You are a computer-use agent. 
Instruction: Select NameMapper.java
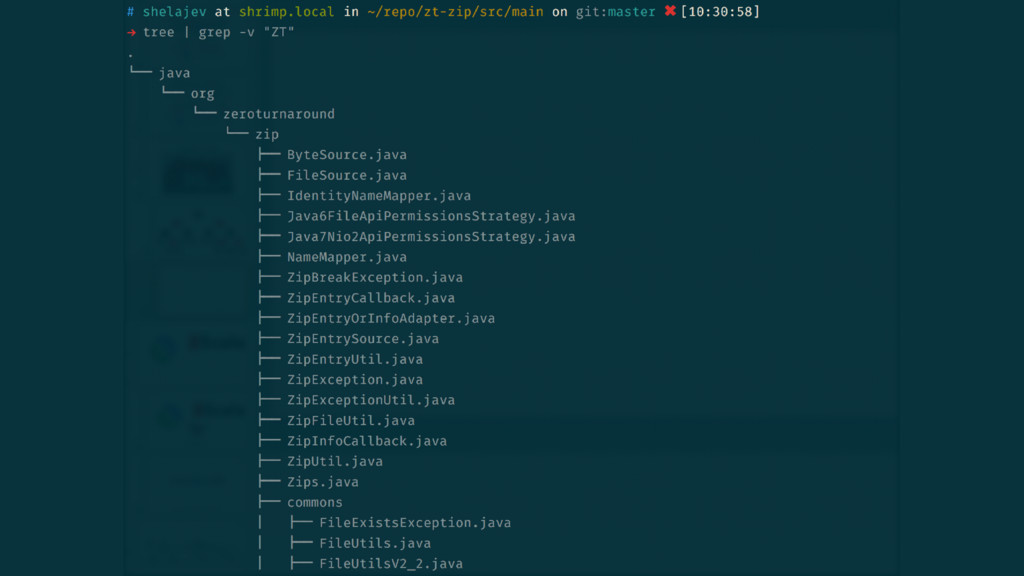347,257
